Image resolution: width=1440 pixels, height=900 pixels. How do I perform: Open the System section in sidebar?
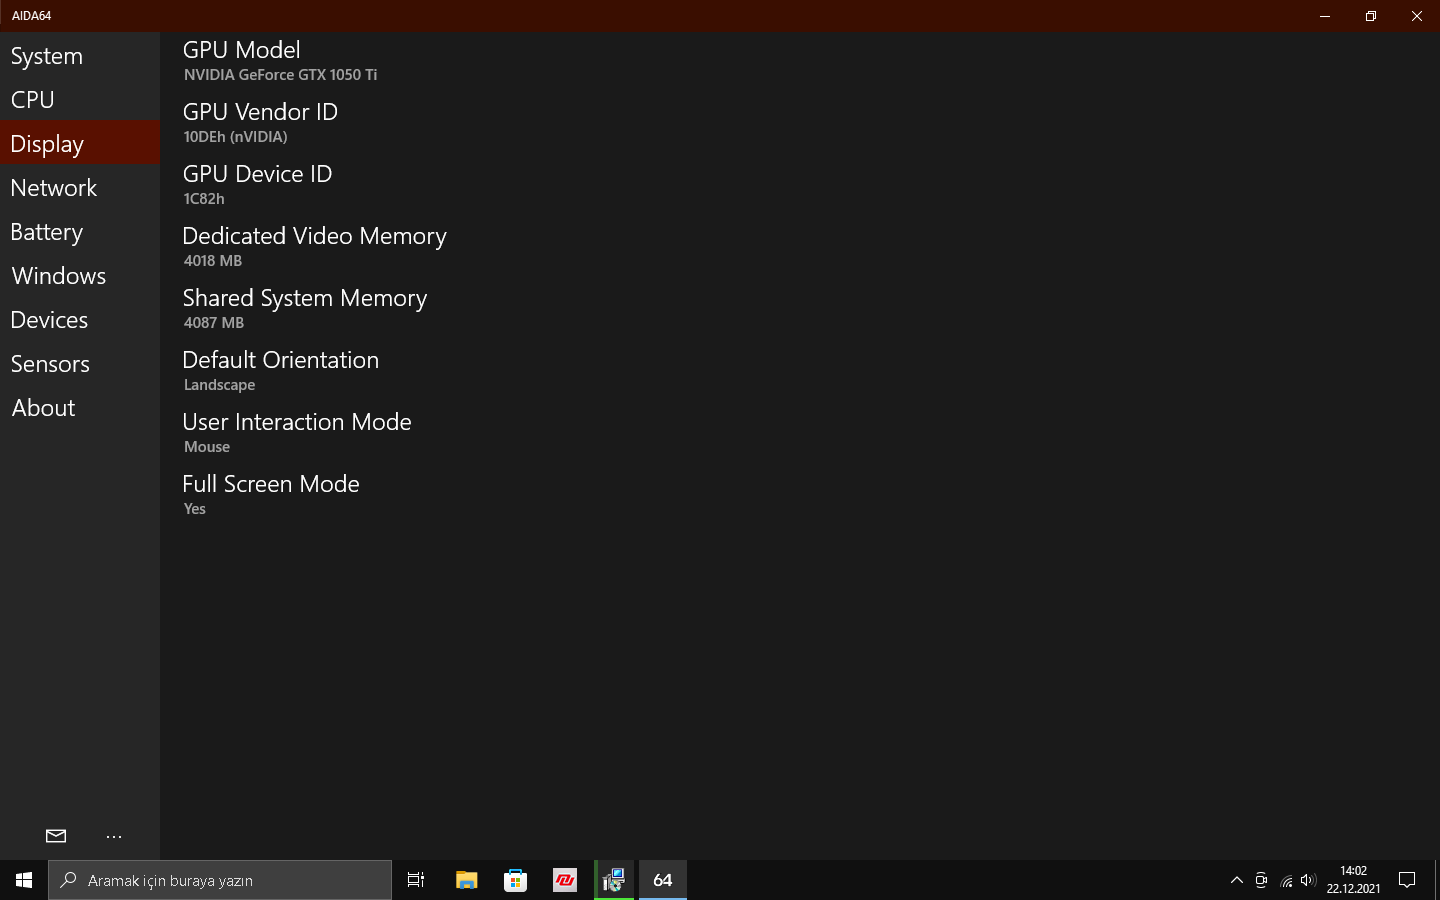click(80, 56)
